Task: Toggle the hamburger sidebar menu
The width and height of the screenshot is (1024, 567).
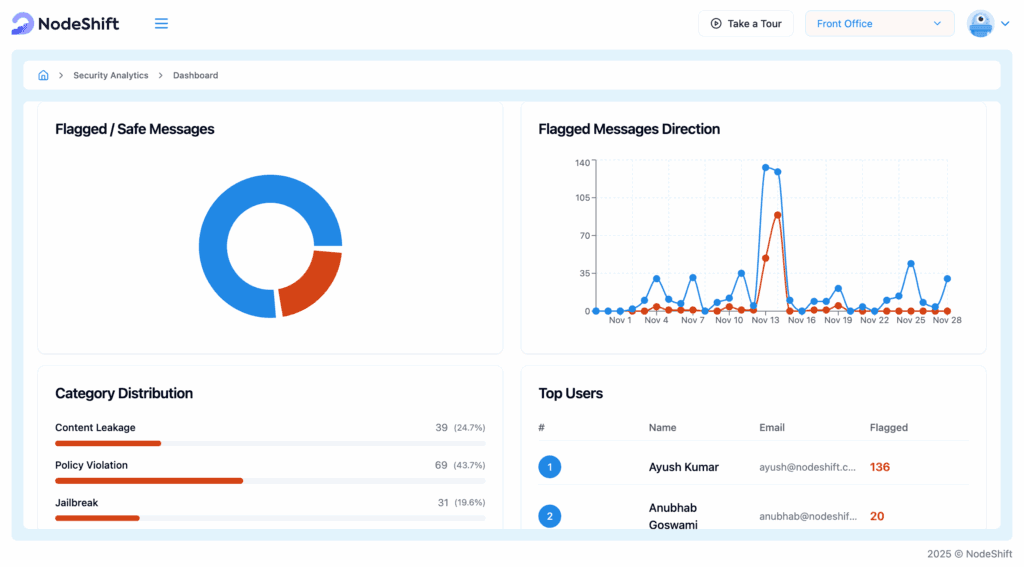Action: point(161,24)
